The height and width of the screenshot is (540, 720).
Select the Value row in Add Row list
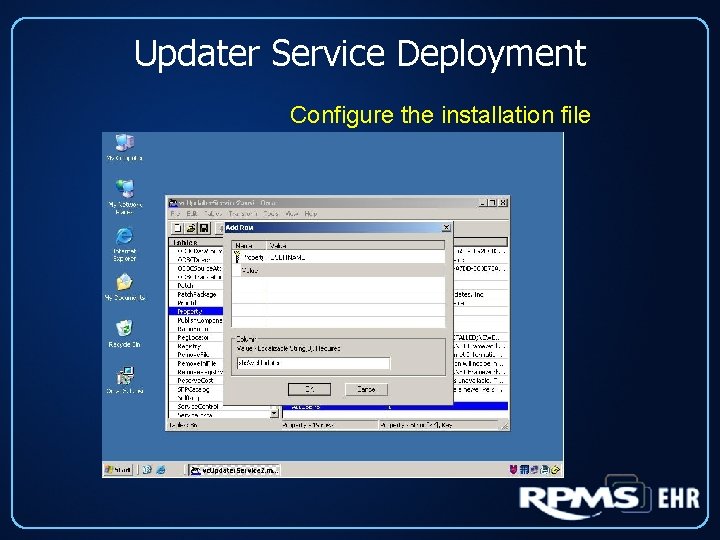click(x=339, y=270)
